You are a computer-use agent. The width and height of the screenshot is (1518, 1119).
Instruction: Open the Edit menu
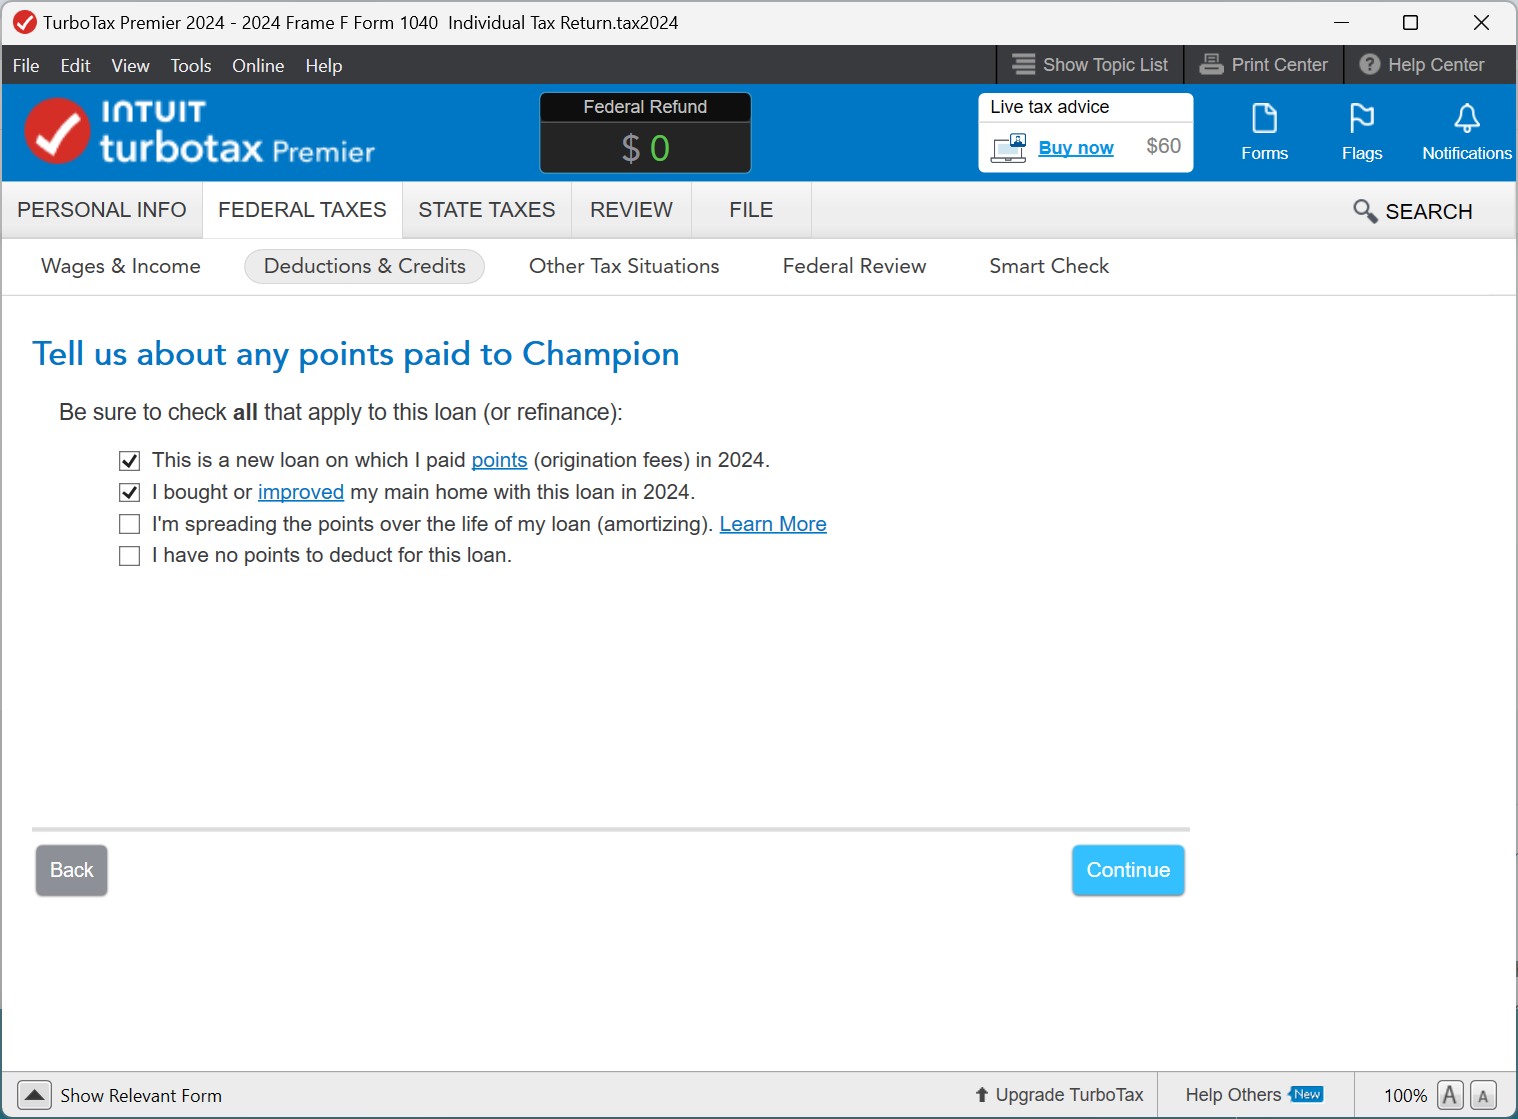(x=76, y=66)
